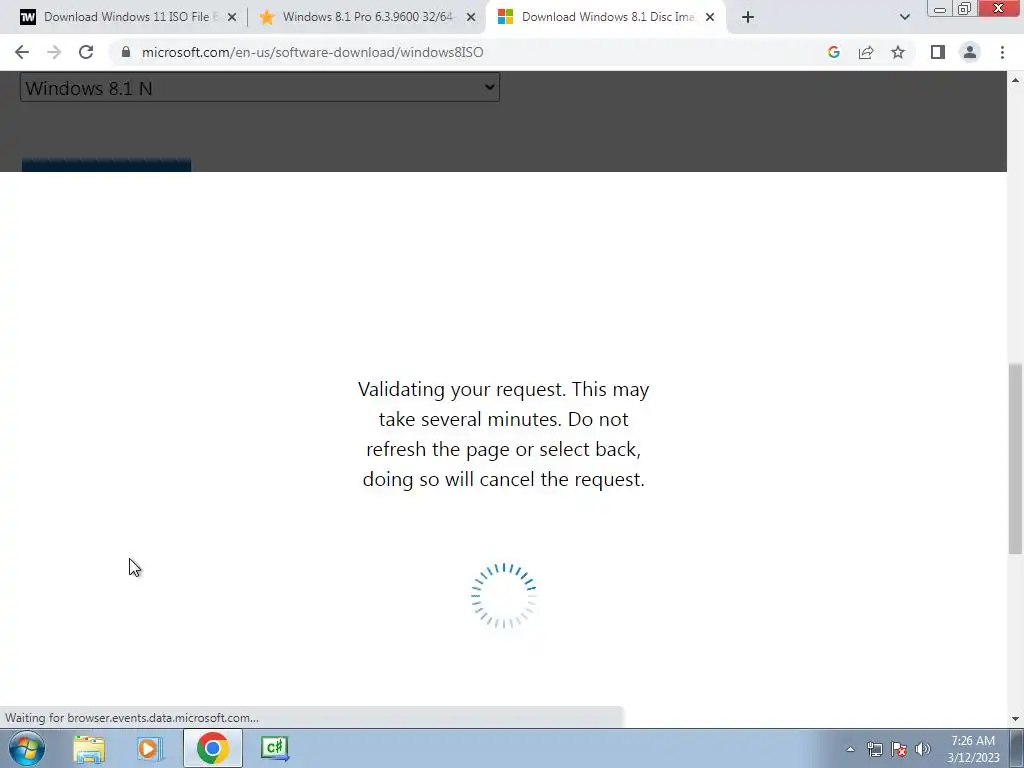The image size is (1024, 768).
Task: Bookmark this page with the star icon
Action: [898, 52]
